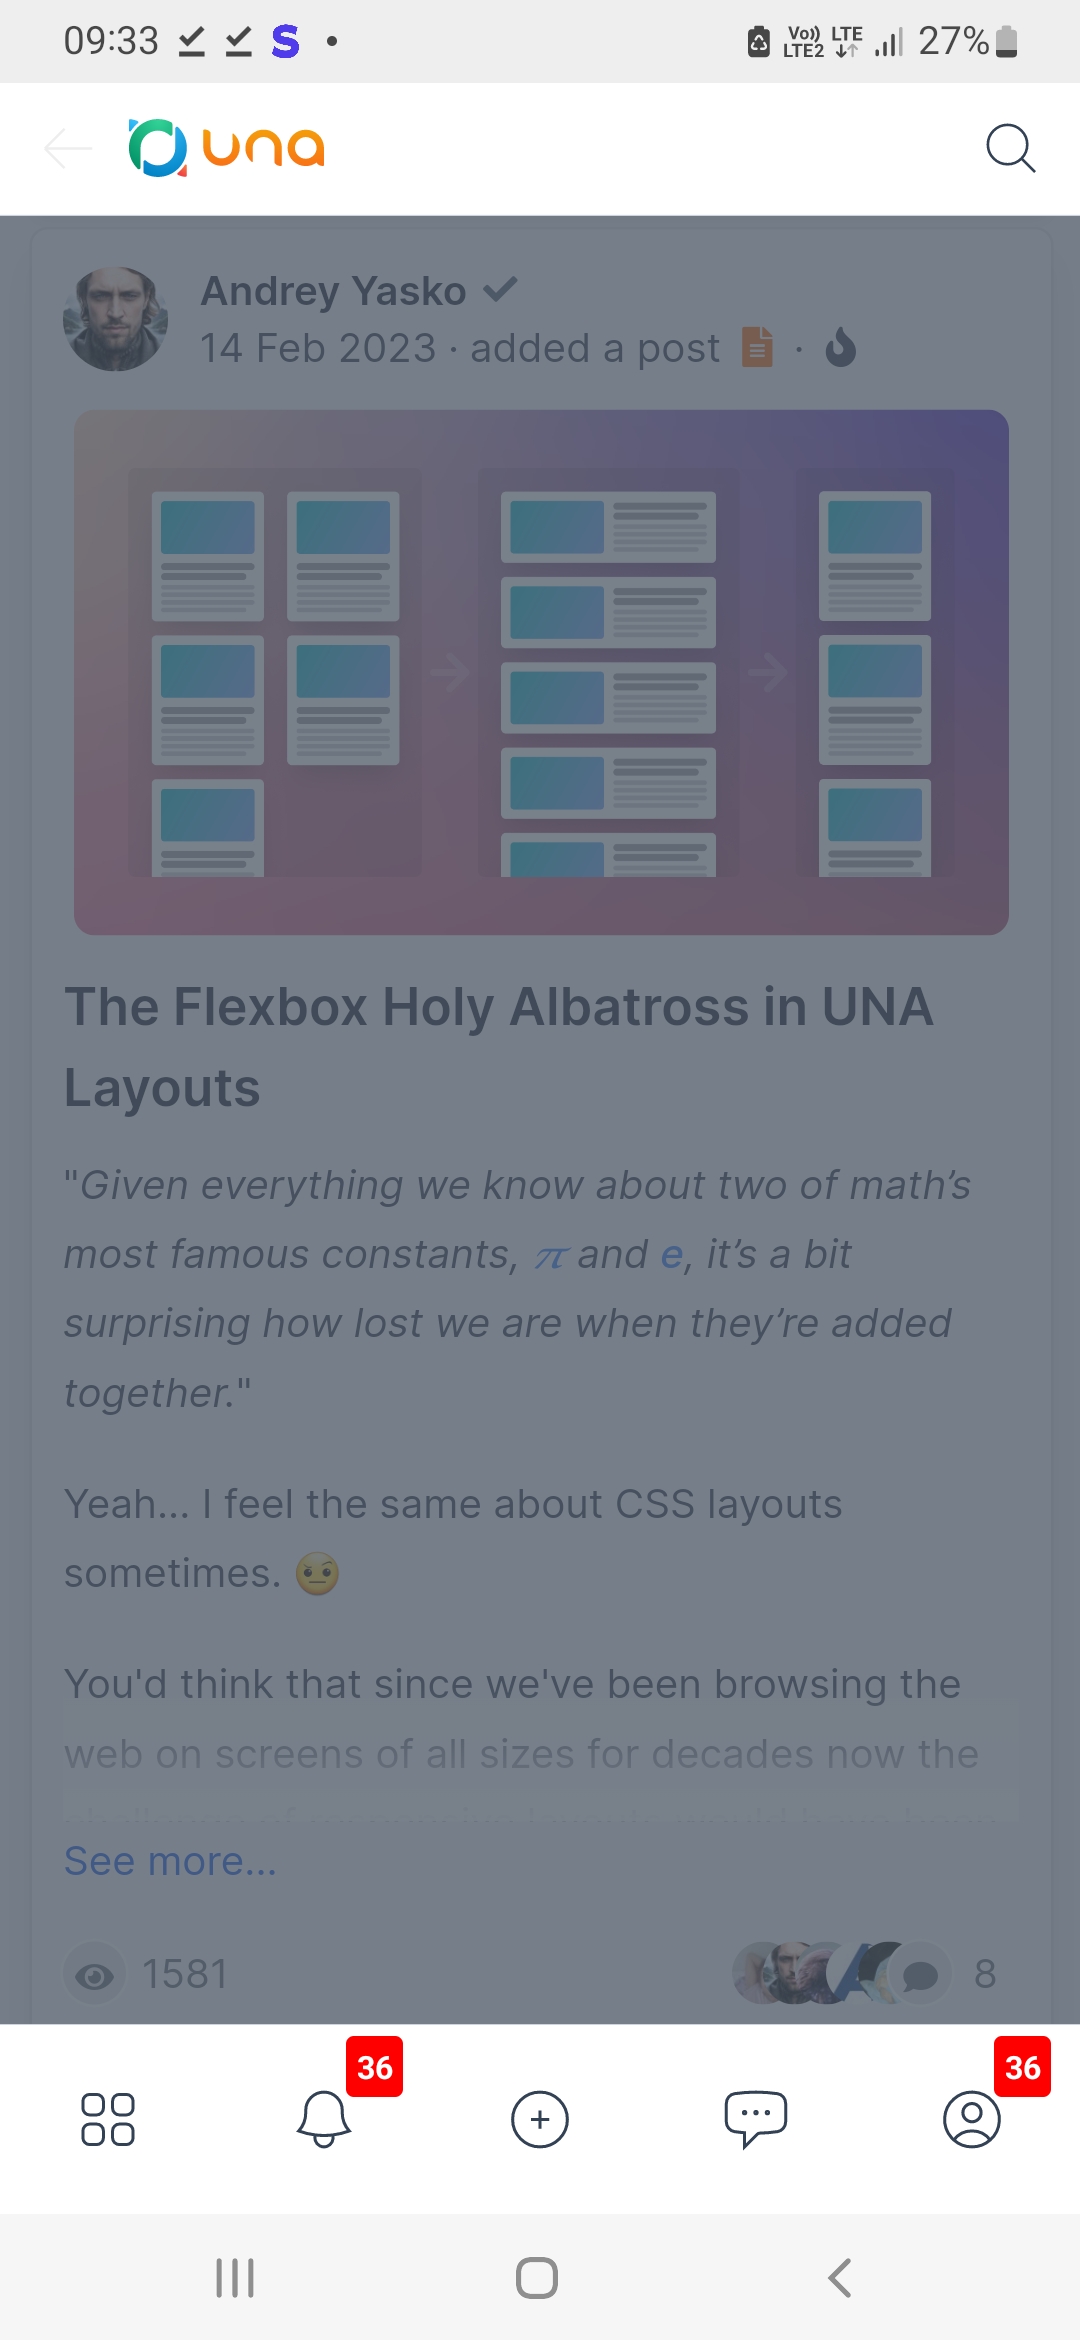This screenshot has height=2340, width=1080.
Task: Tap the create plus circle icon
Action: click(x=540, y=2119)
